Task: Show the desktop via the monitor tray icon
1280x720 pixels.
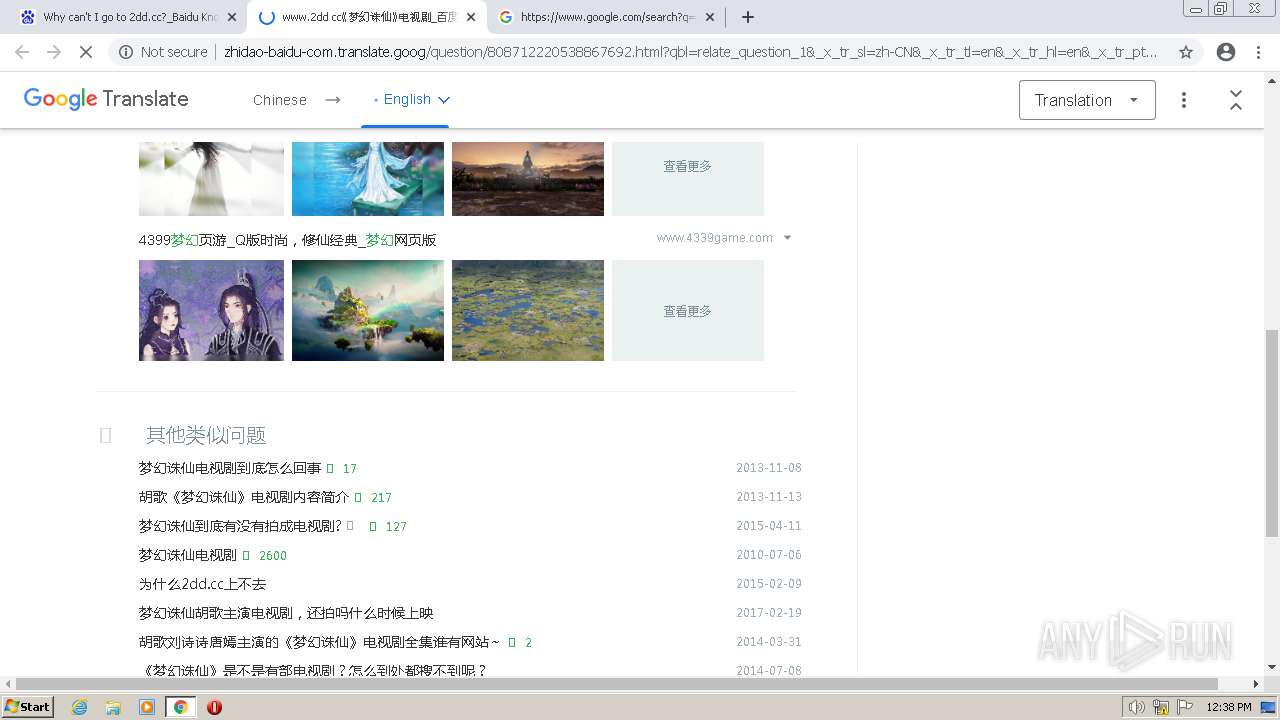Action: click(1268, 707)
